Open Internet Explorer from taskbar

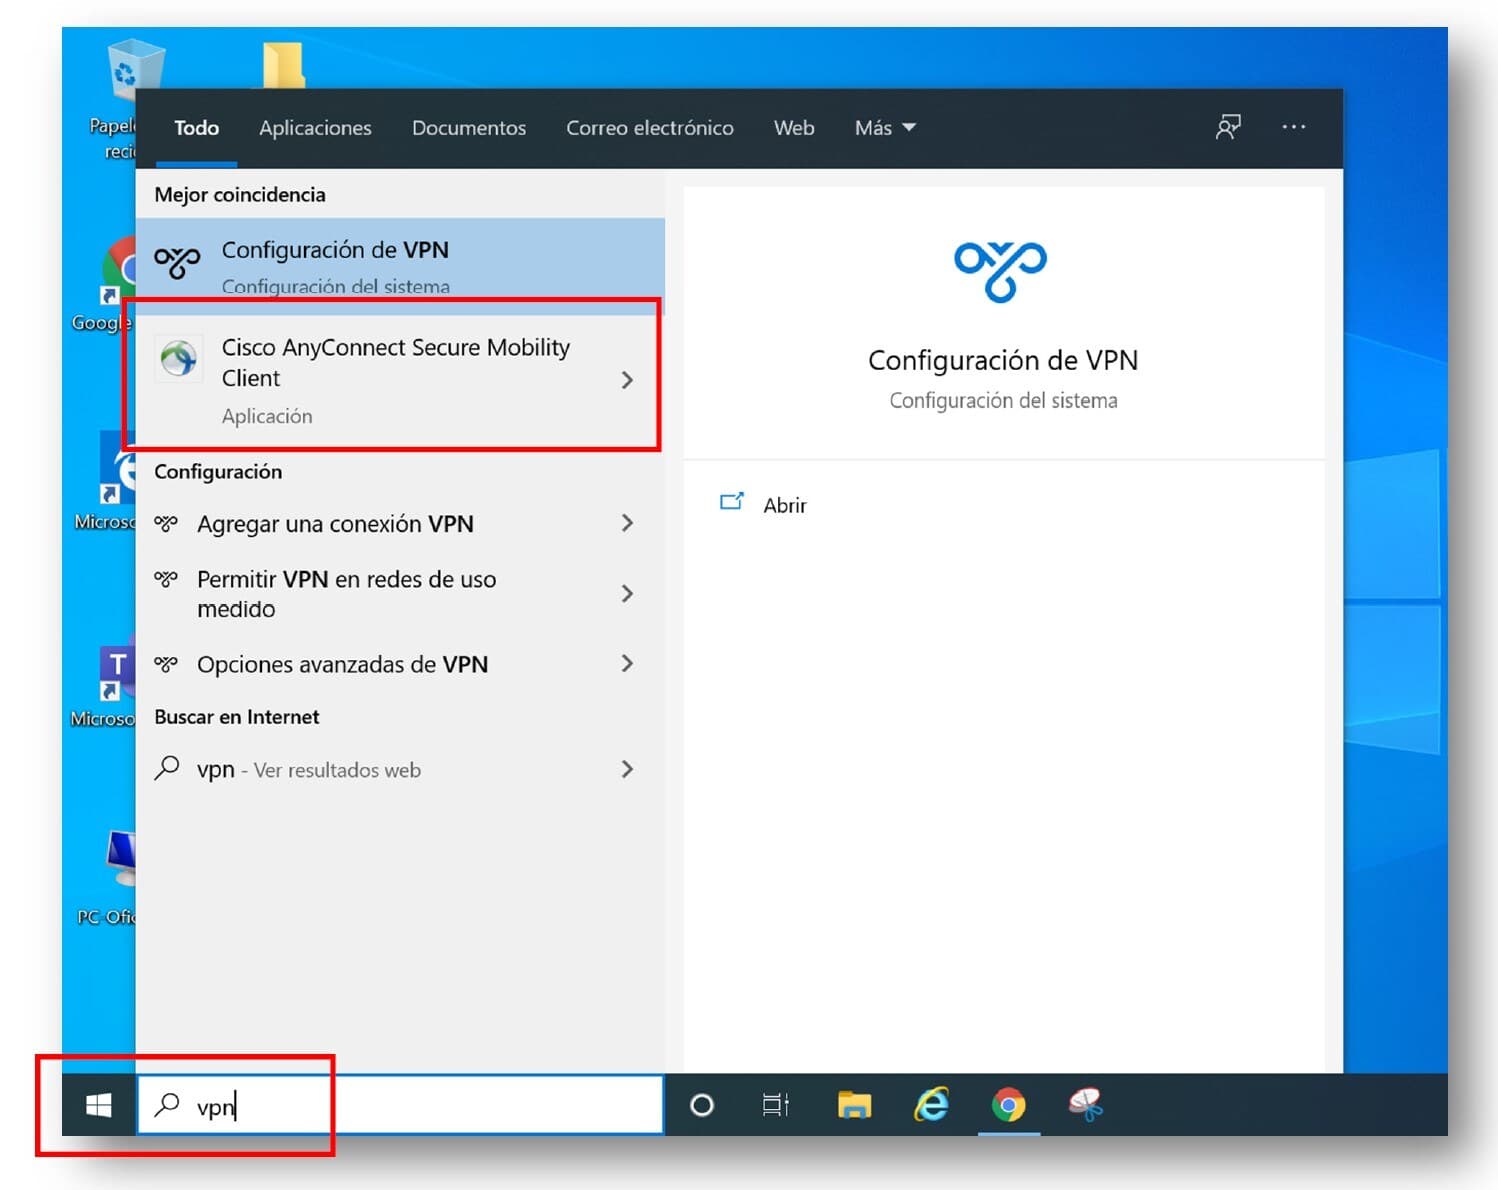click(x=931, y=1105)
